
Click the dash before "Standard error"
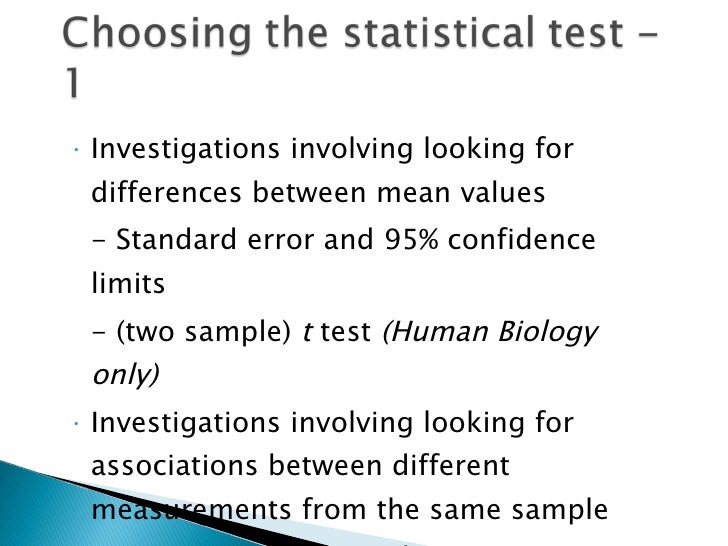[99, 241]
